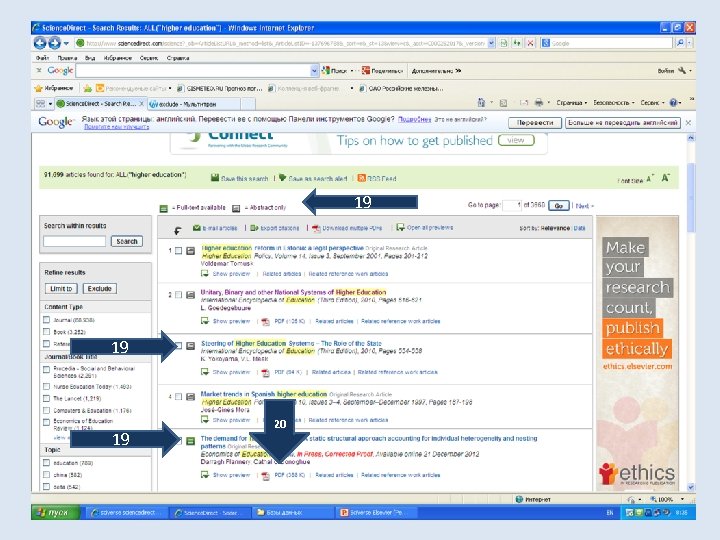Refresh the page using the green refresh icon
Image resolution: width=720 pixels, height=540 pixels.
[517, 43]
